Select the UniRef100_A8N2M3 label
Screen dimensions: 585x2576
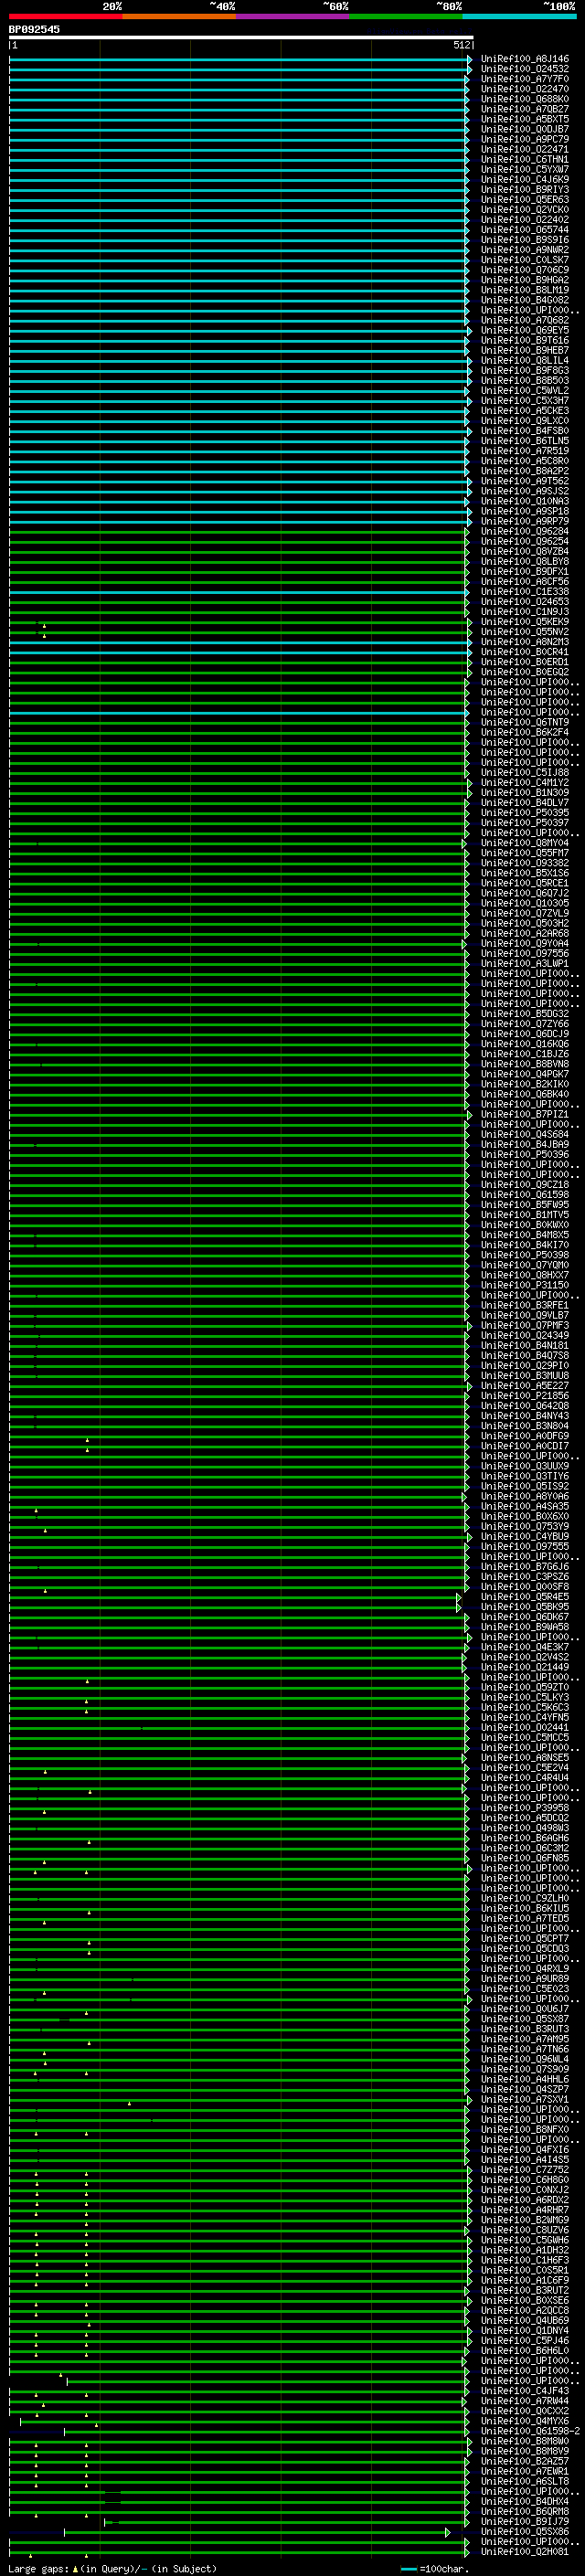[525, 641]
